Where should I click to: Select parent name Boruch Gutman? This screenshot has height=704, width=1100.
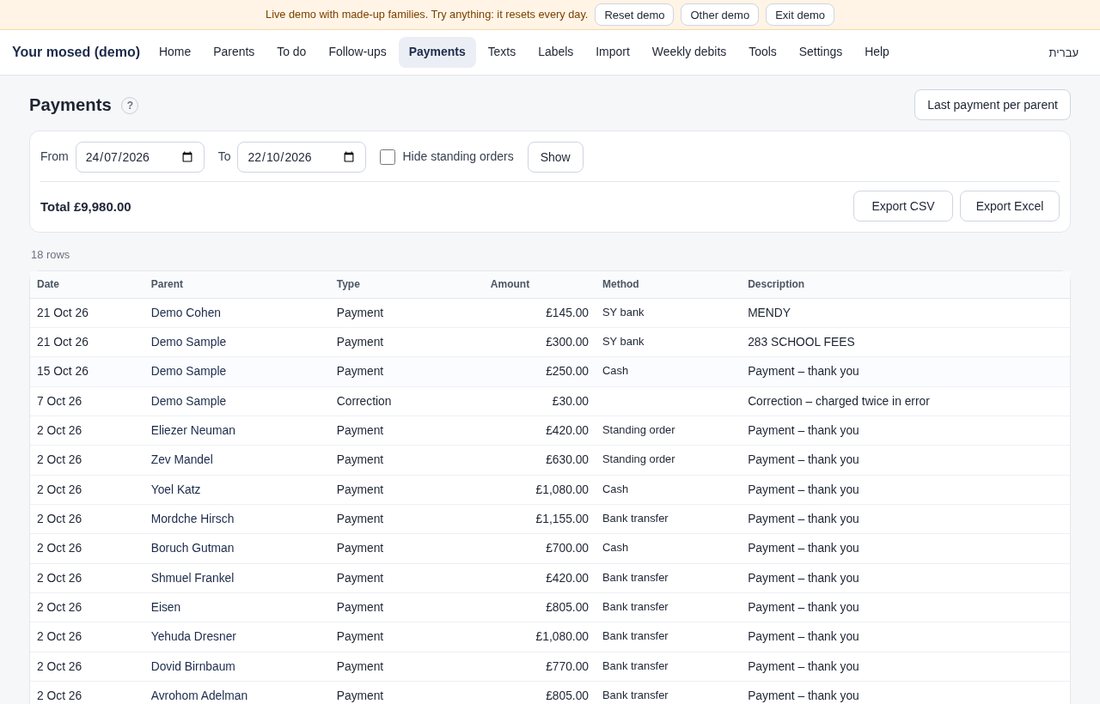click(192, 548)
